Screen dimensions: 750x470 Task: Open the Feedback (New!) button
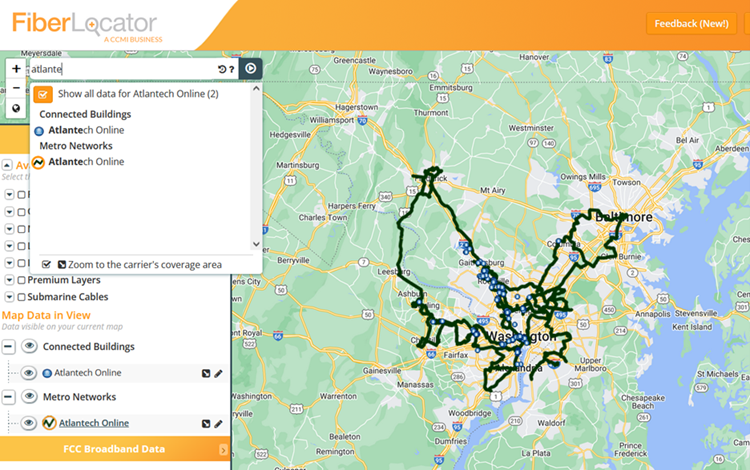690,23
